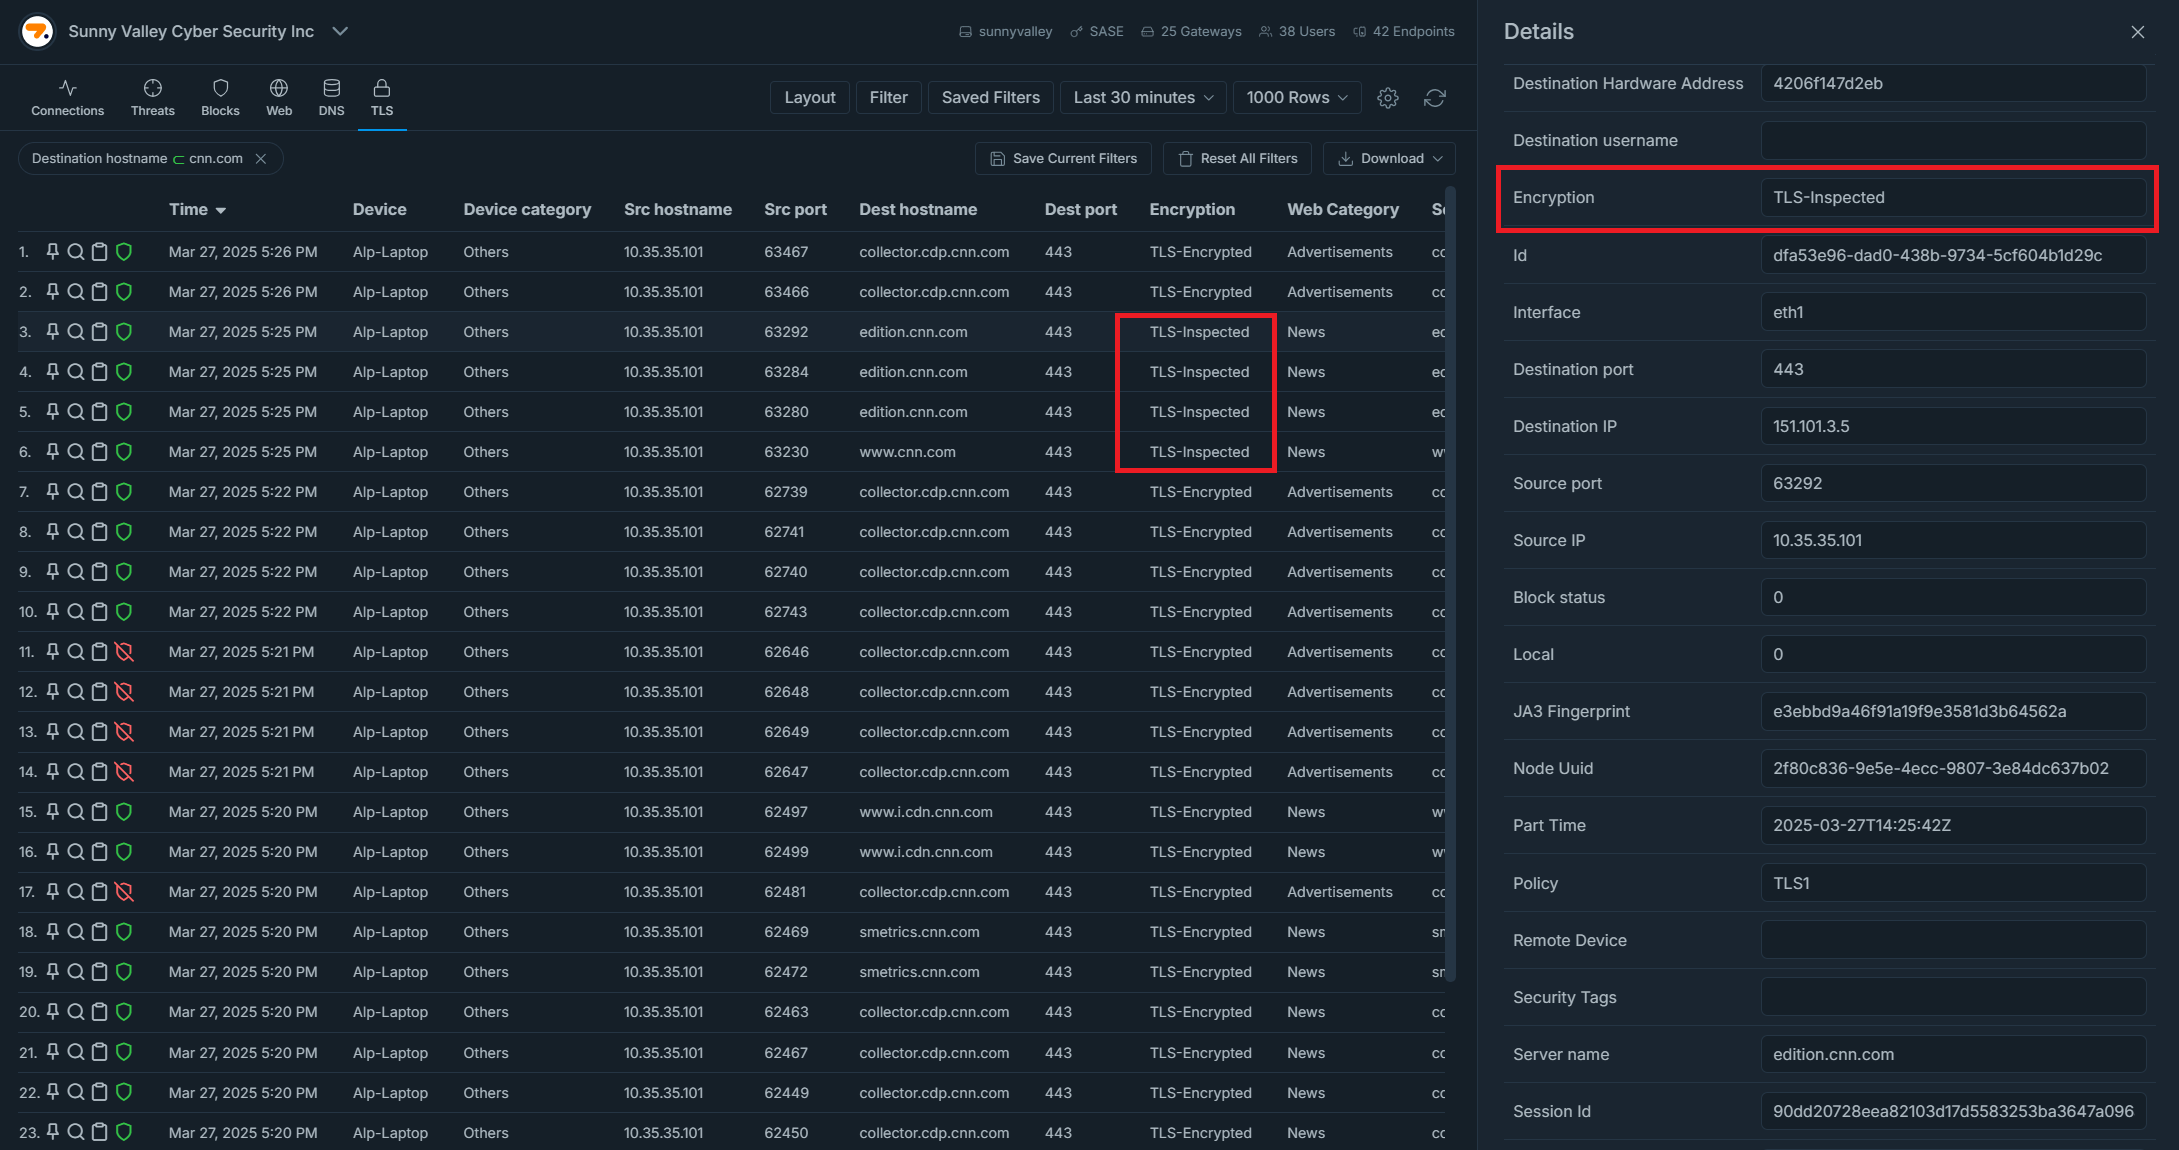
Task: Pin row 1 in the table
Action: pyautogui.click(x=52, y=252)
